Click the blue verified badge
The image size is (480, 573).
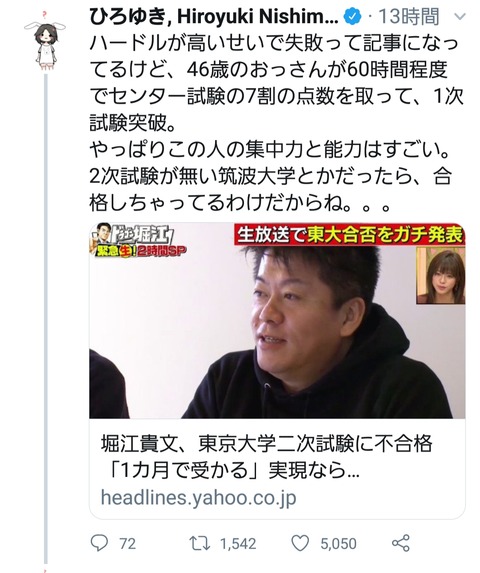pyautogui.click(x=353, y=17)
